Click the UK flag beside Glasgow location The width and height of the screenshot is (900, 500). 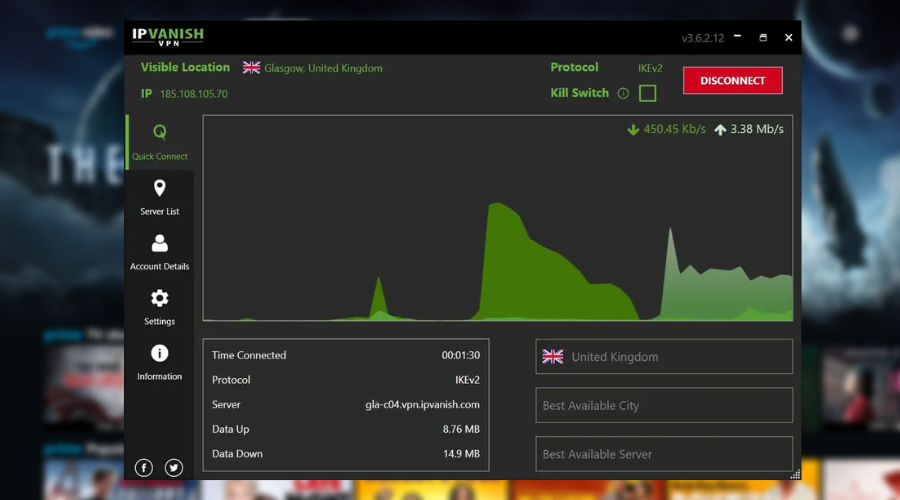(251, 68)
